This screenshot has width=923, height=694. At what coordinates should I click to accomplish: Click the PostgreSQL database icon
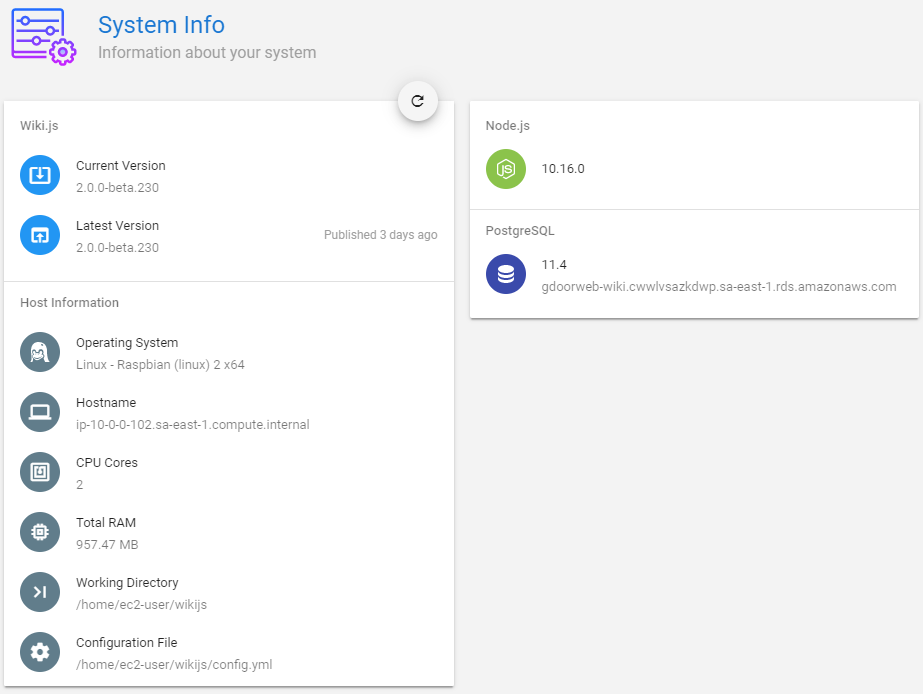(x=506, y=274)
